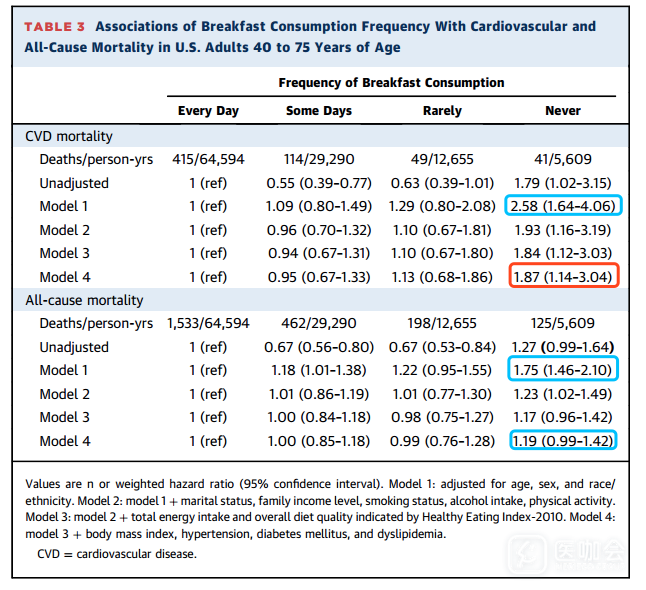Click the 125/5,609 deaths cell
Screen dimensions: 646x590
coord(563,323)
